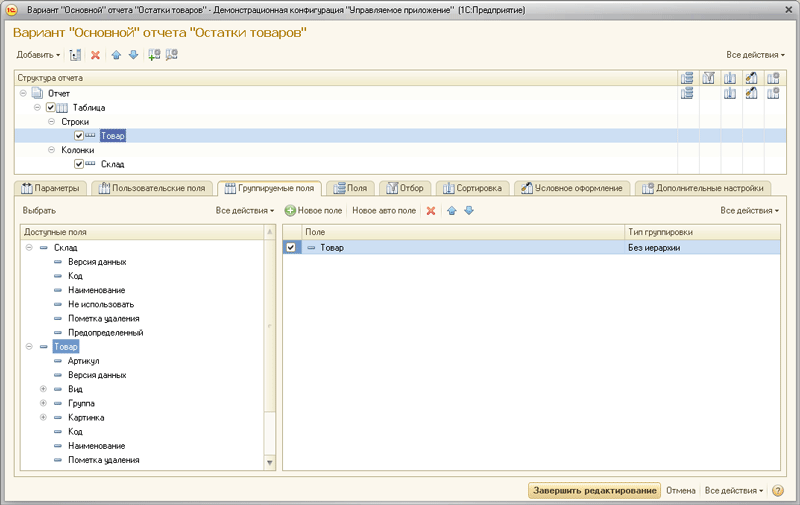
Task: Open the Условное оформление tab
Action: click(575, 187)
